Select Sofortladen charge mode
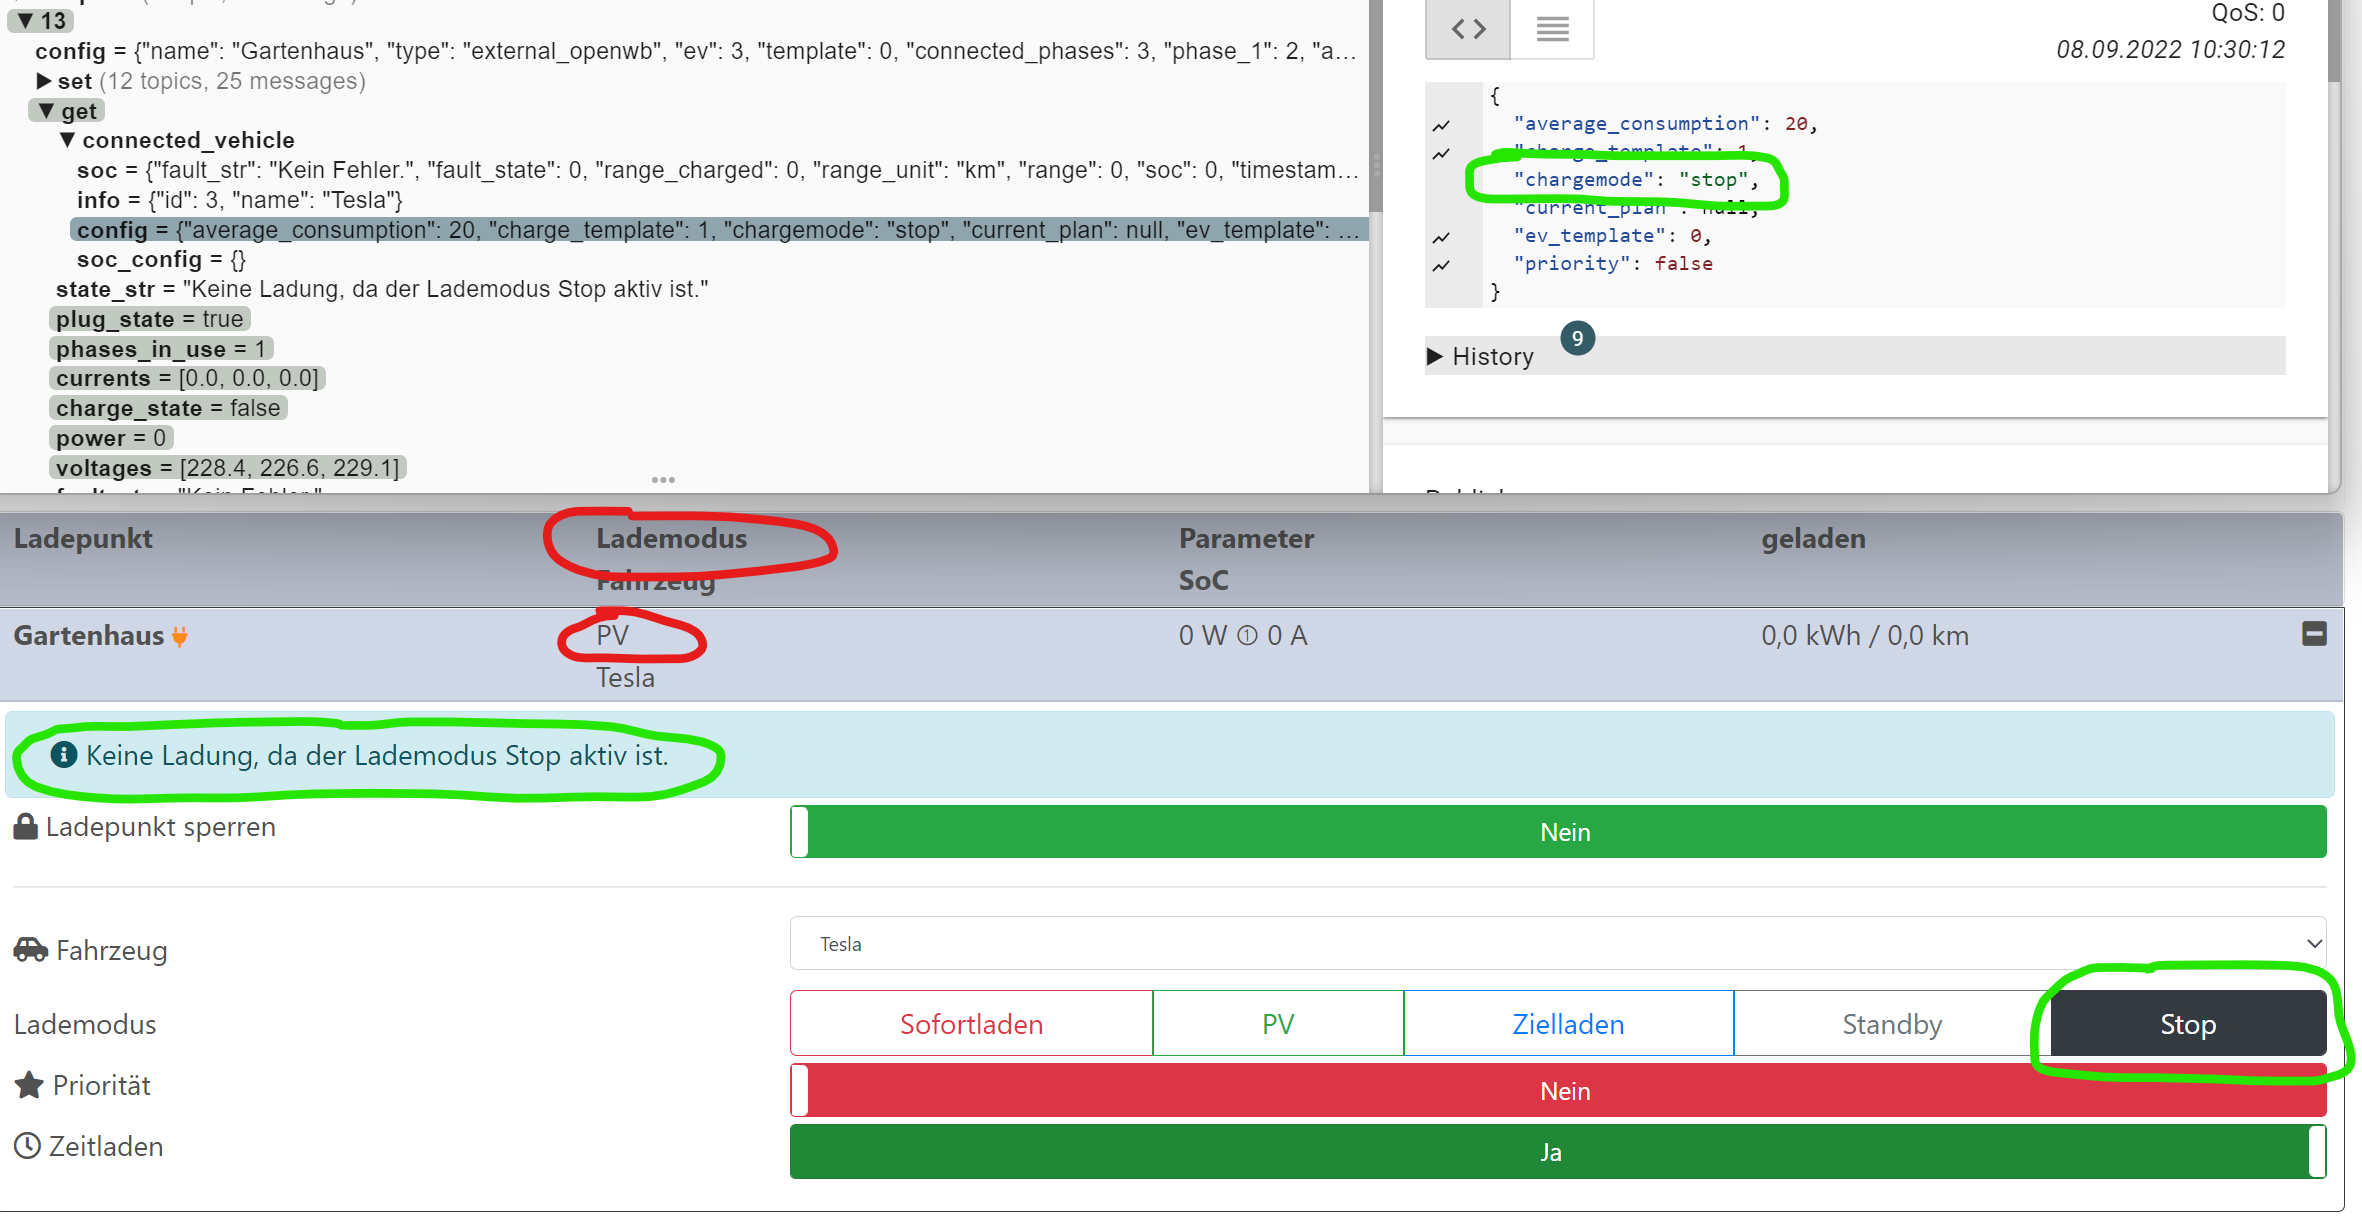This screenshot has width=2362, height=1230. click(x=971, y=1024)
